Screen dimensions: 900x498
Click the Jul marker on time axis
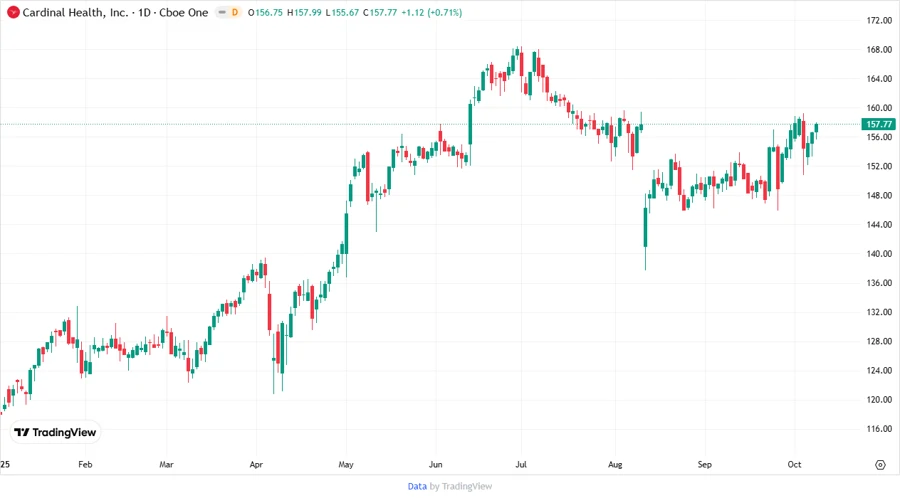[521, 465]
